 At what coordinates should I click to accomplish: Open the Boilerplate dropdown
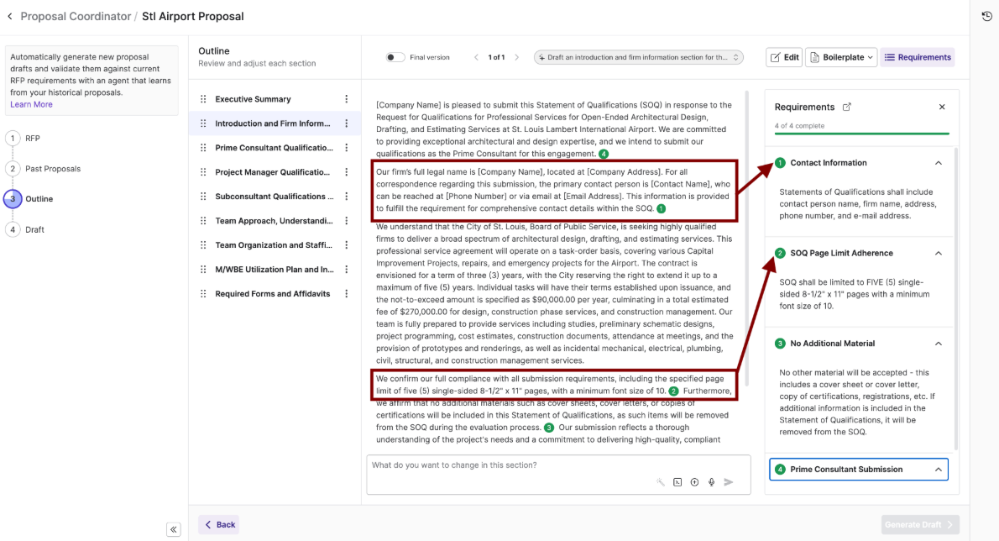tap(841, 57)
